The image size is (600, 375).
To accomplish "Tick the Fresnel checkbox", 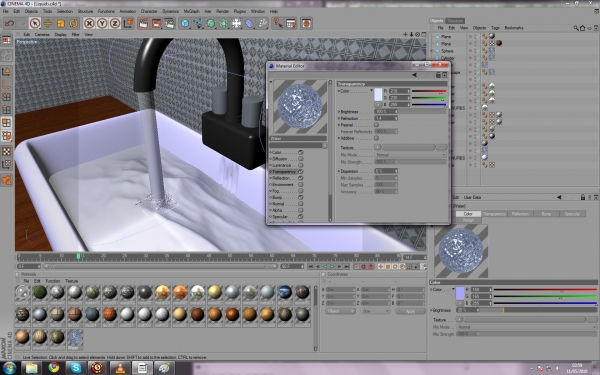I will click(x=377, y=125).
